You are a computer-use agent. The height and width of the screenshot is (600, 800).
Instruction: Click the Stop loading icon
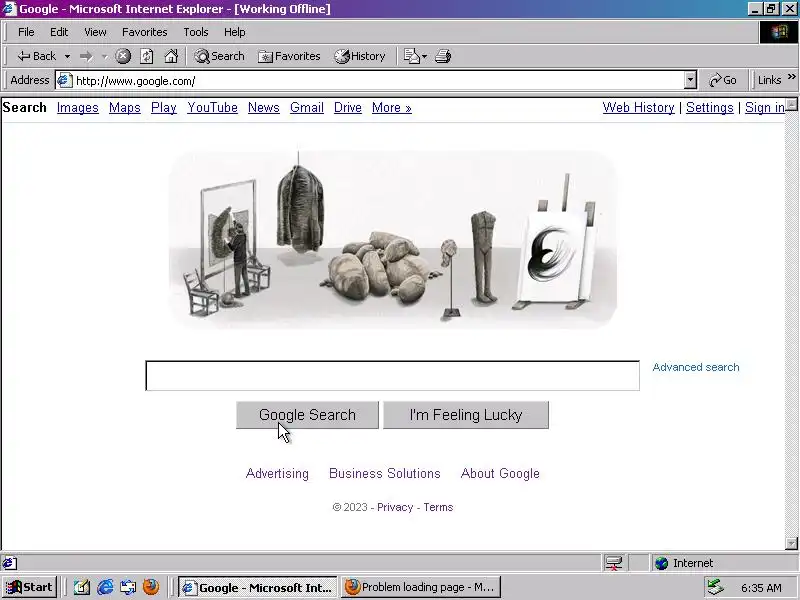123,56
